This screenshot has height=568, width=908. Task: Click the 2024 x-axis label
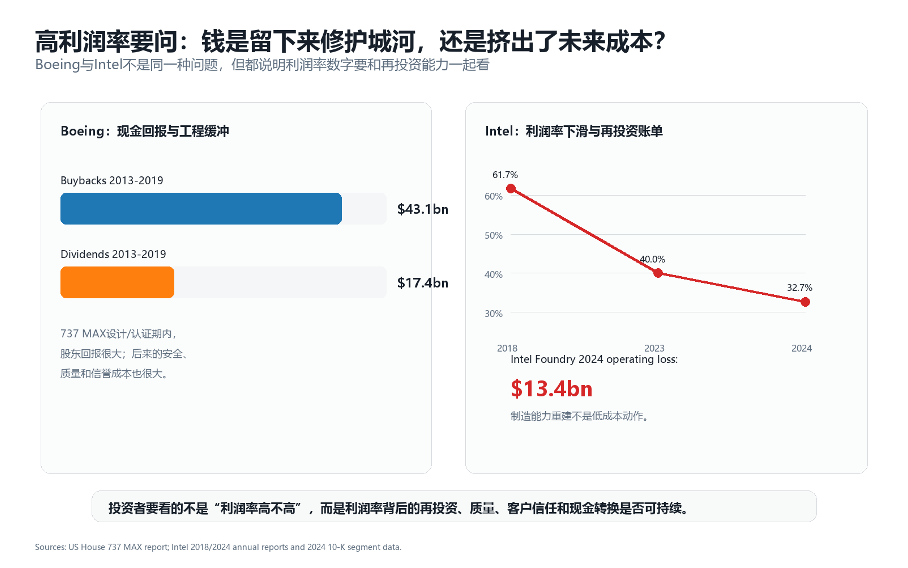point(802,348)
